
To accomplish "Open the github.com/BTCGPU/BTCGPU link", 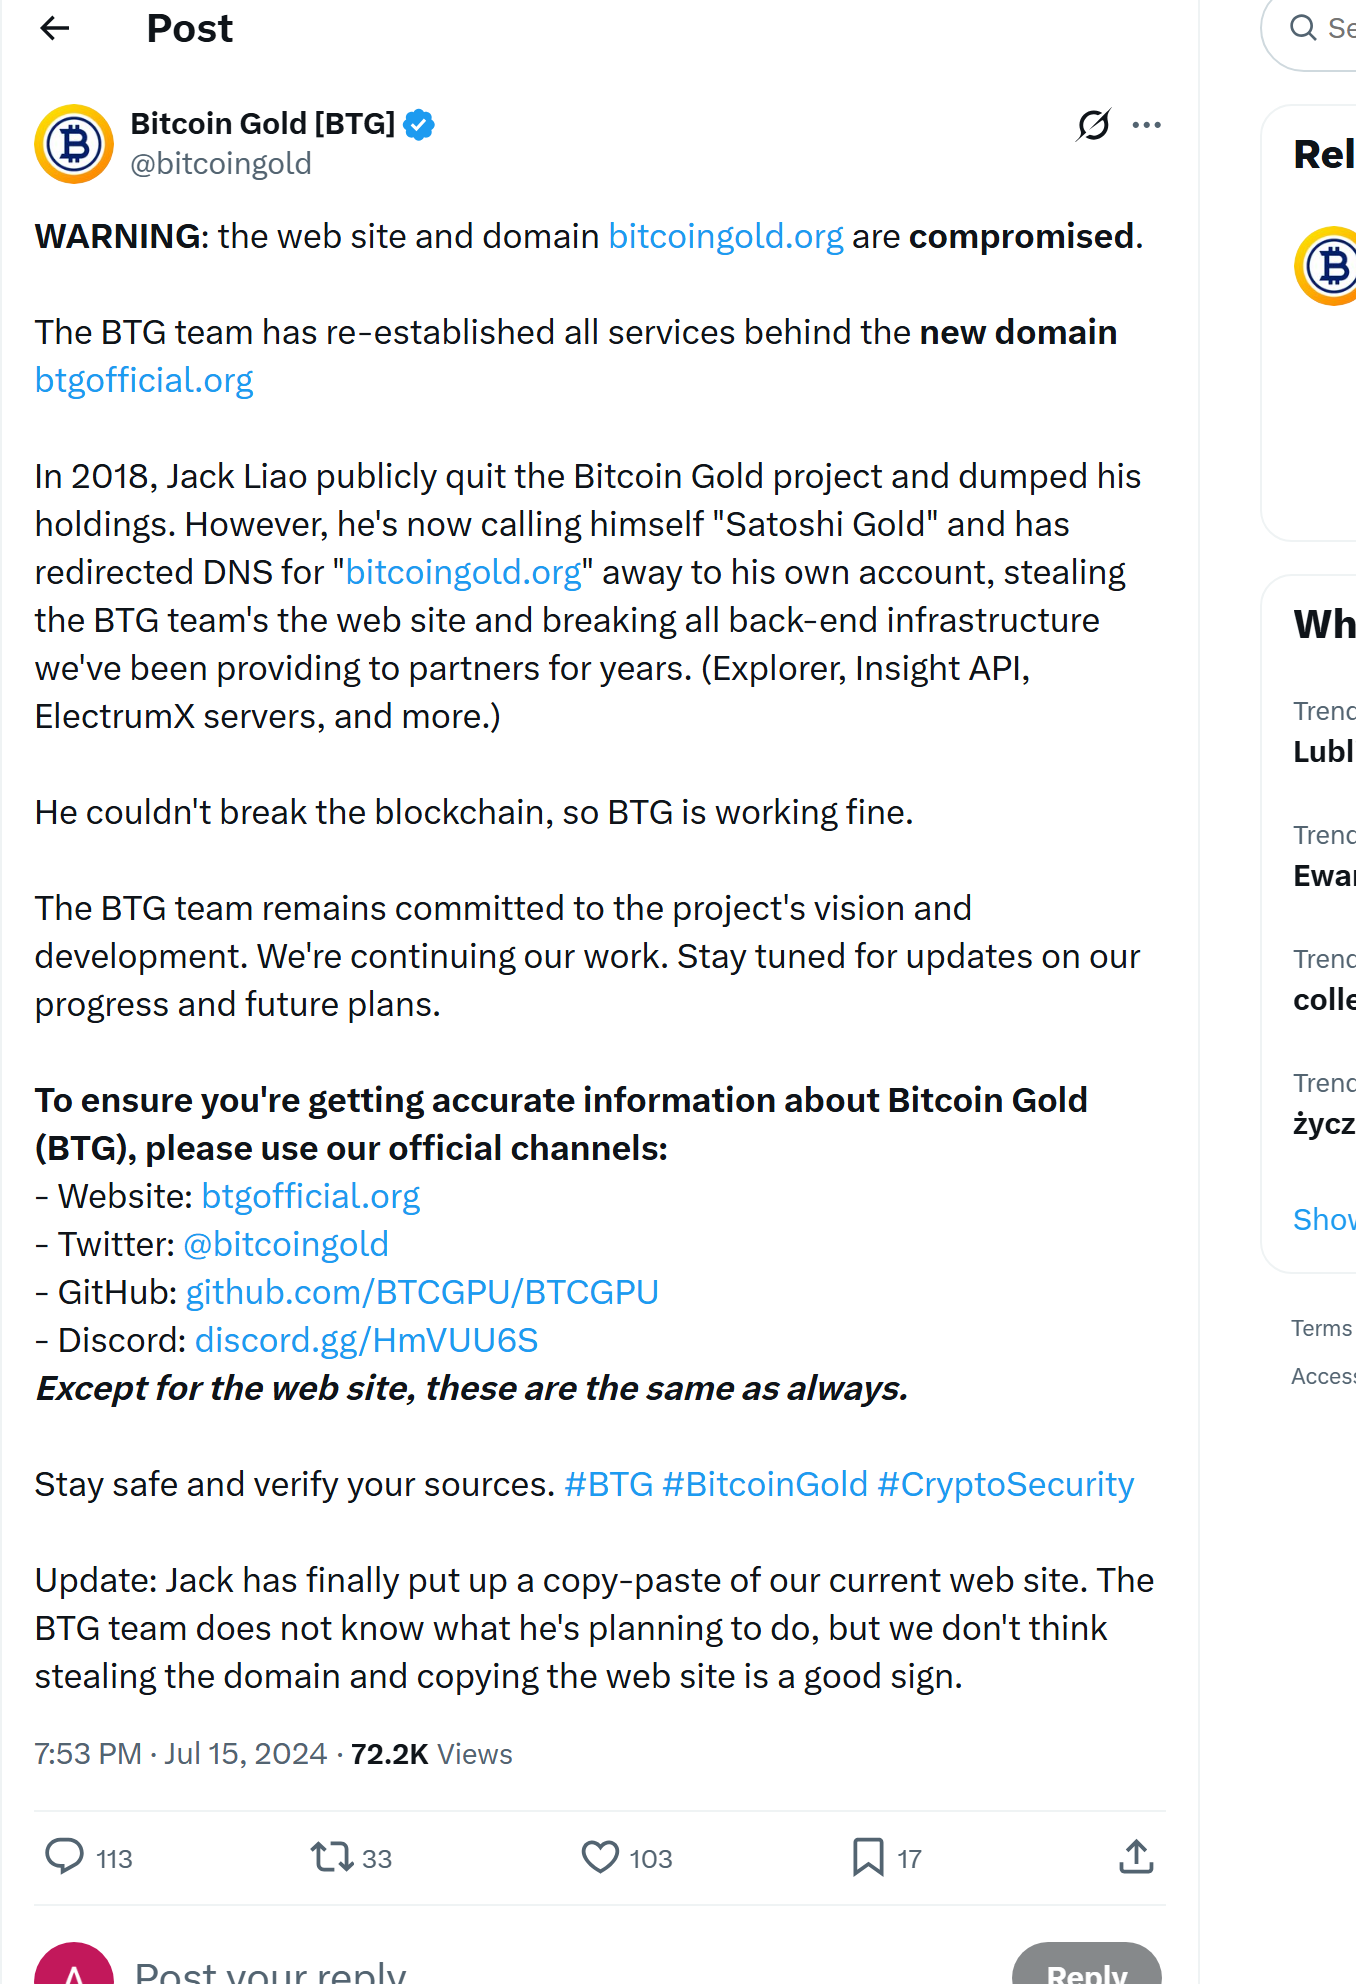I will [421, 1292].
